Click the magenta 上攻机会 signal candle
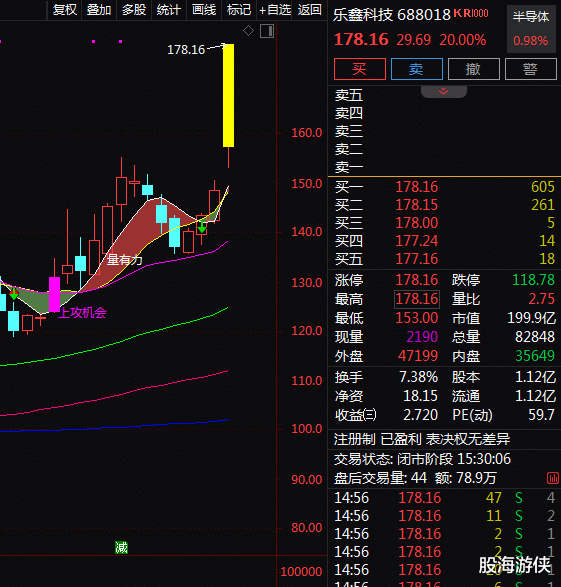 coord(54,294)
